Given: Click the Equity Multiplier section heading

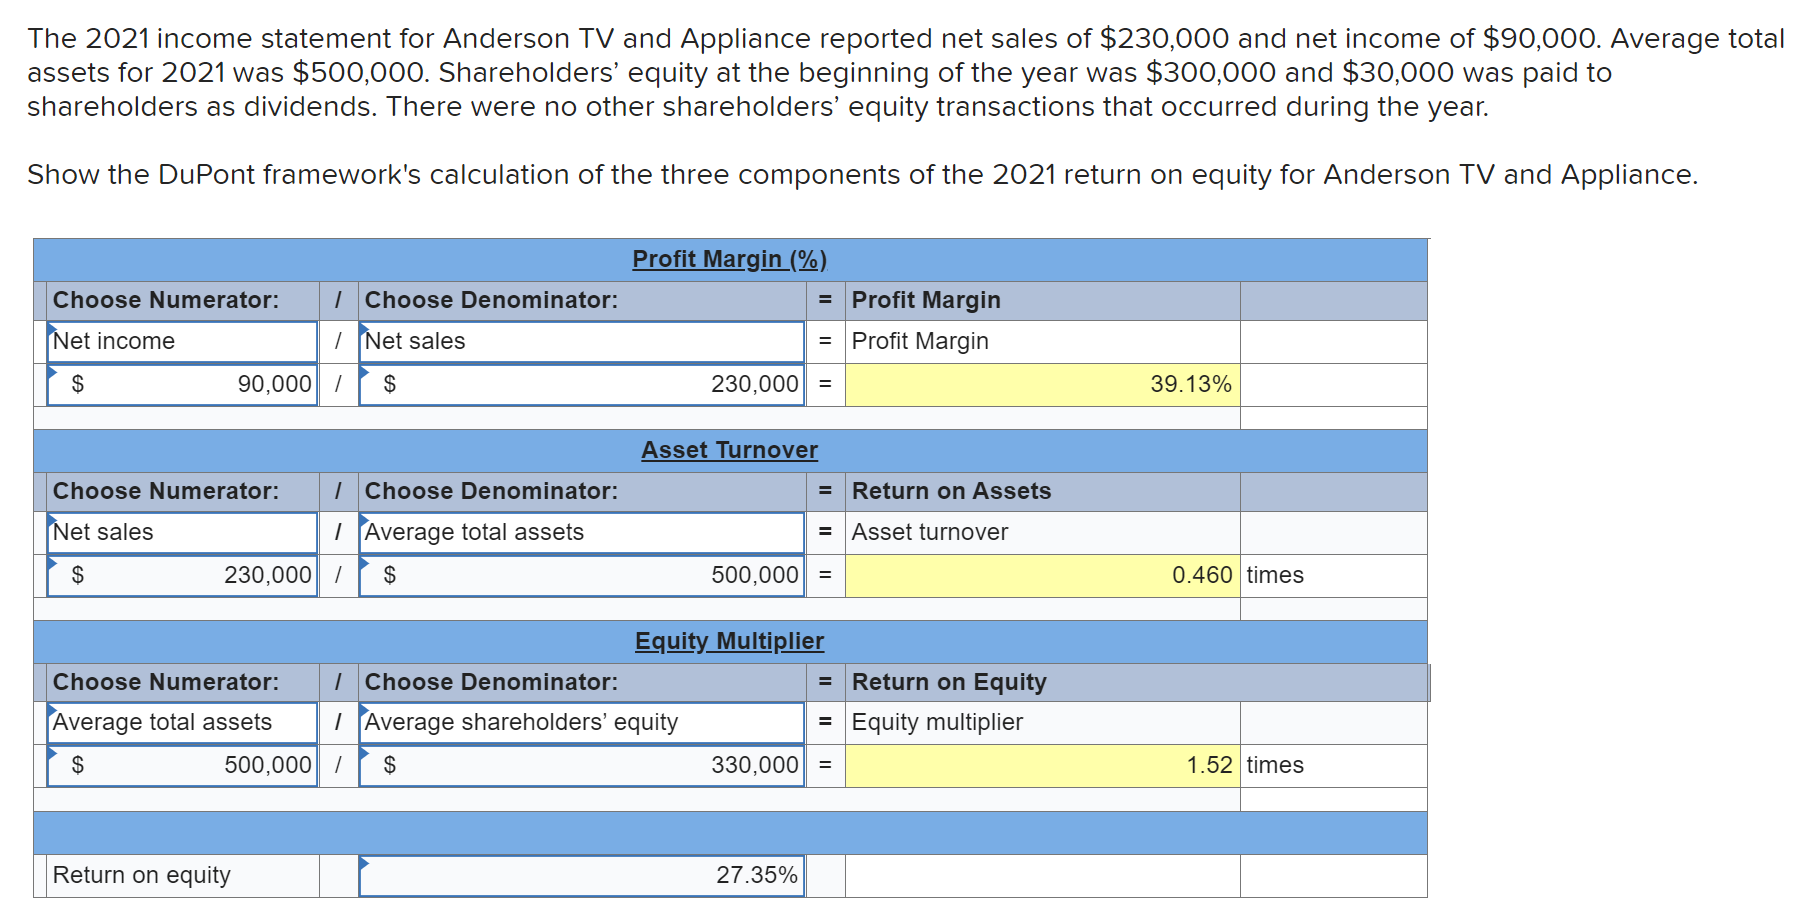Looking at the screenshot, I should (729, 641).
